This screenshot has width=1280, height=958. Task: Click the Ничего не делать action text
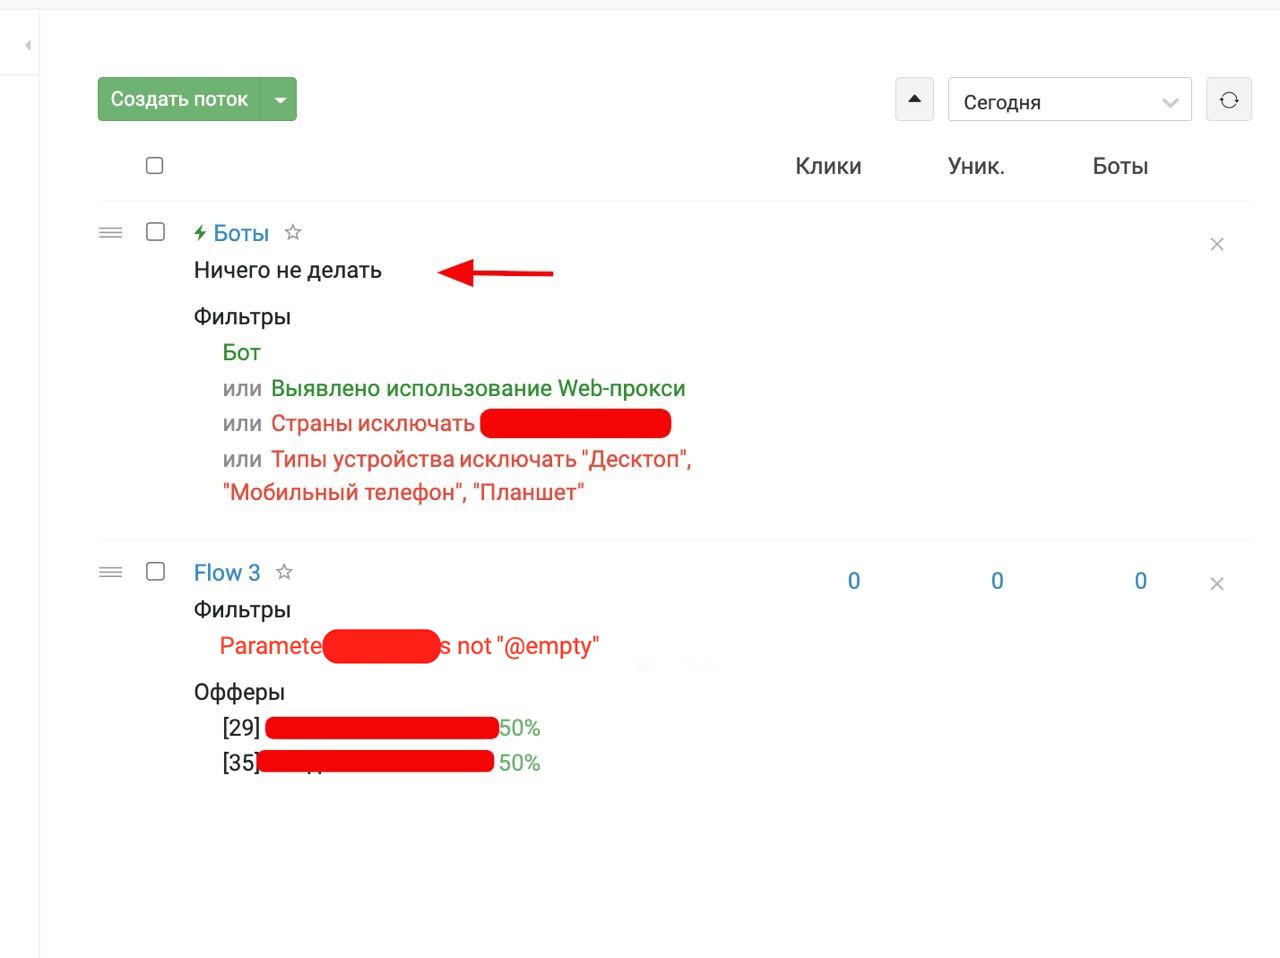pyautogui.click(x=288, y=270)
